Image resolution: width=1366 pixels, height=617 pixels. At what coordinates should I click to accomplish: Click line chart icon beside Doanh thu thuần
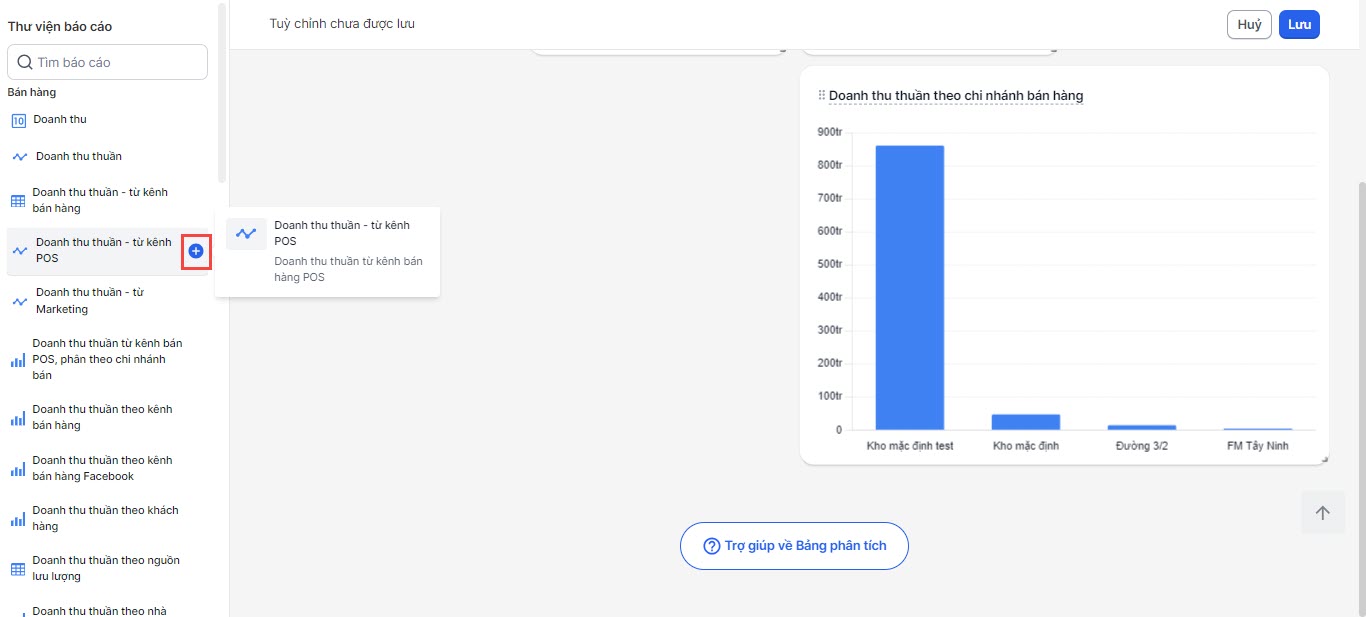point(19,157)
